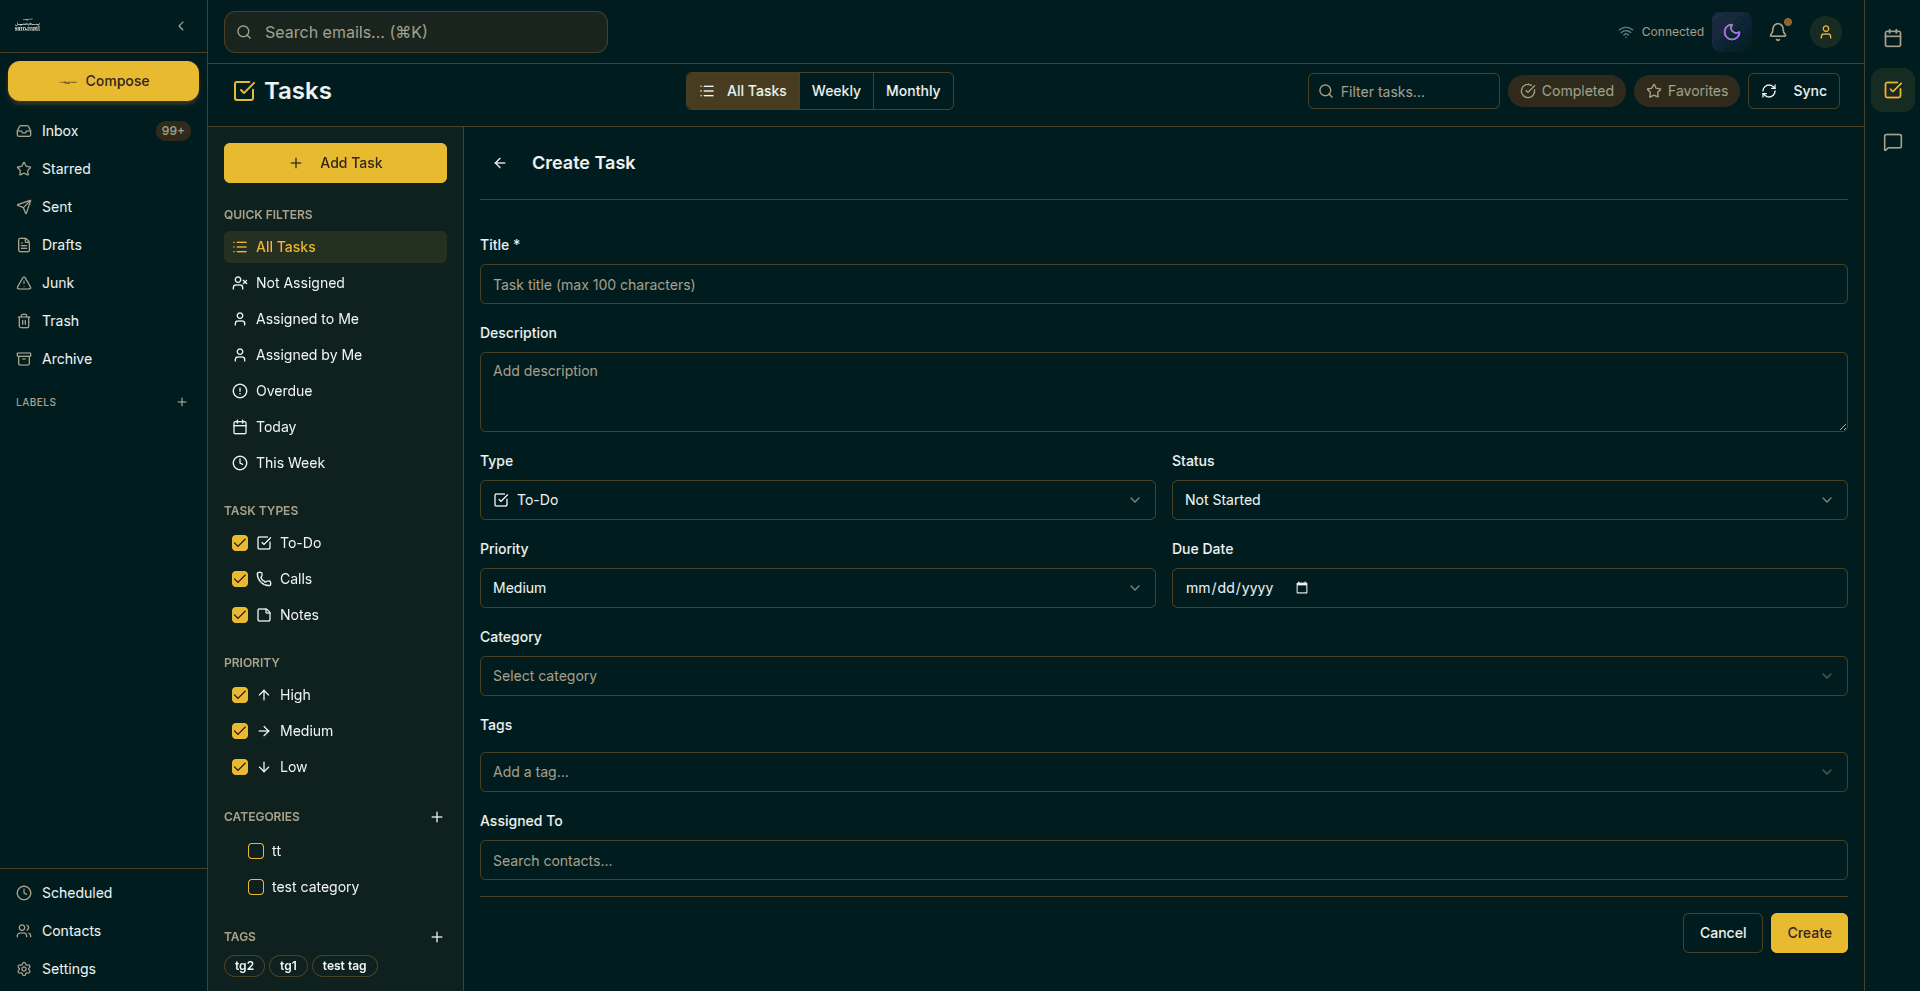The height and width of the screenshot is (991, 1920).
Task: Open chat icon in right sidebar
Action: click(1892, 142)
